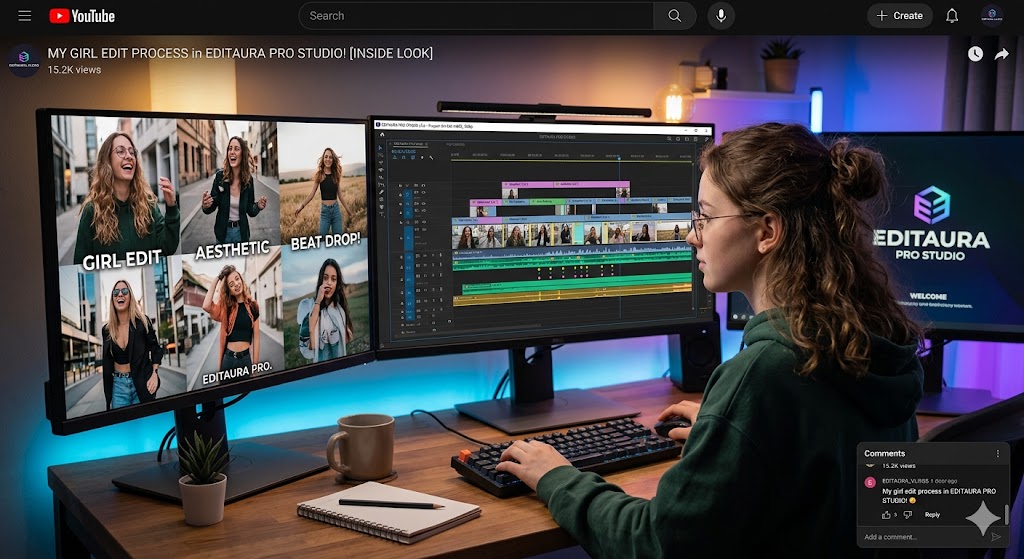Viewport: 1024px width, 559px height.
Task: Open the Comments panel three-dot menu
Action: pyautogui.click(x=997, y=453)
